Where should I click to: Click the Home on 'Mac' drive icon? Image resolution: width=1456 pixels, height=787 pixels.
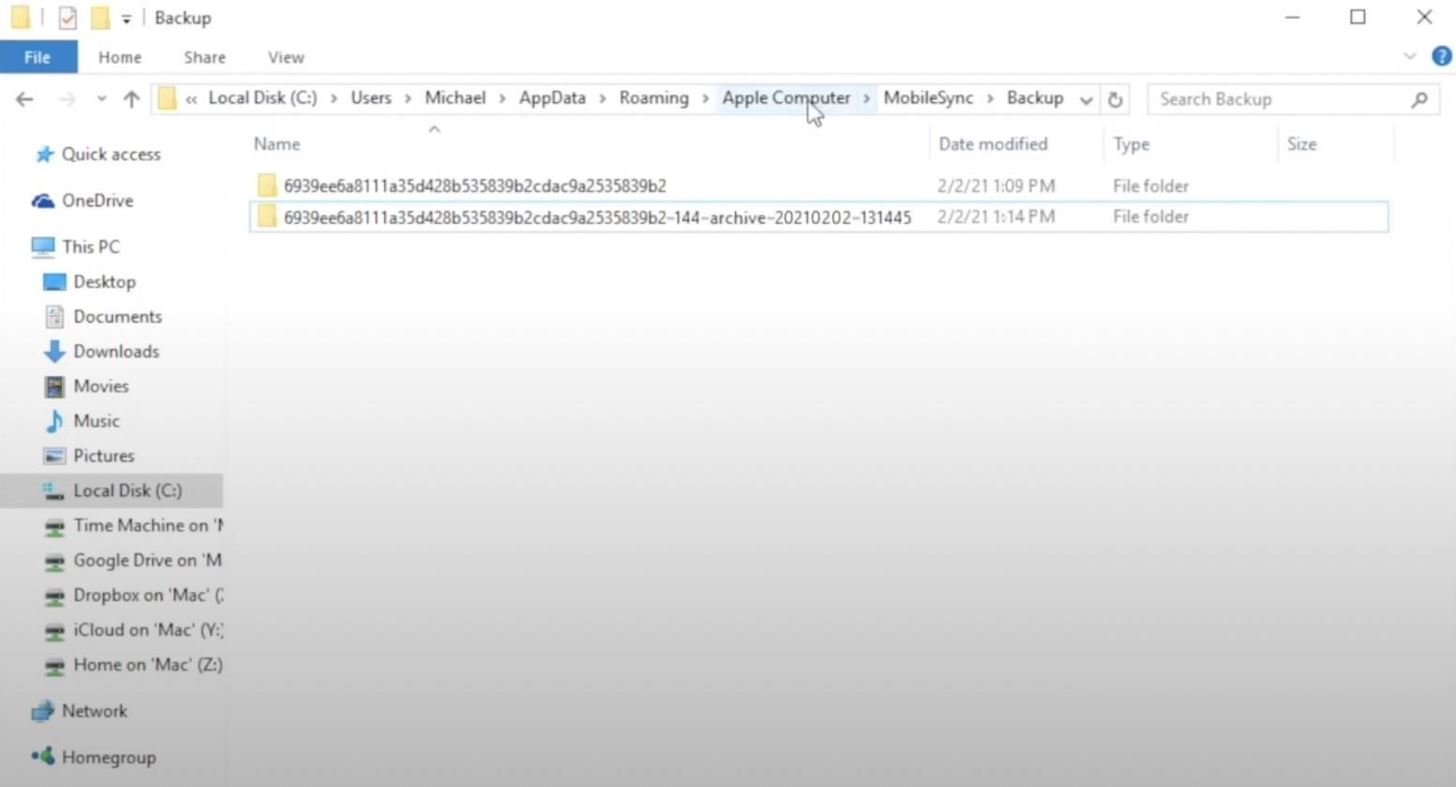[x=55, y=666]
